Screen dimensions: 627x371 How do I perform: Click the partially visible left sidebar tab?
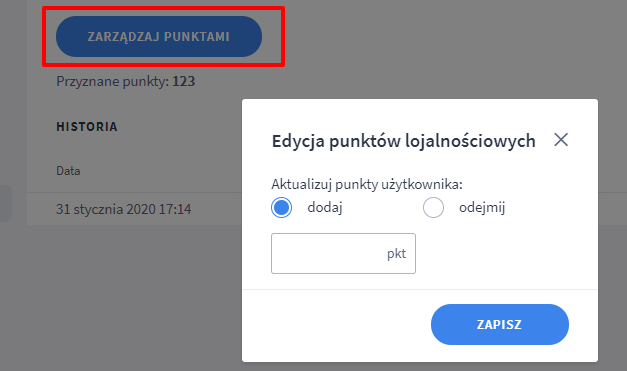pyautogui.click(x=6, y=203)
